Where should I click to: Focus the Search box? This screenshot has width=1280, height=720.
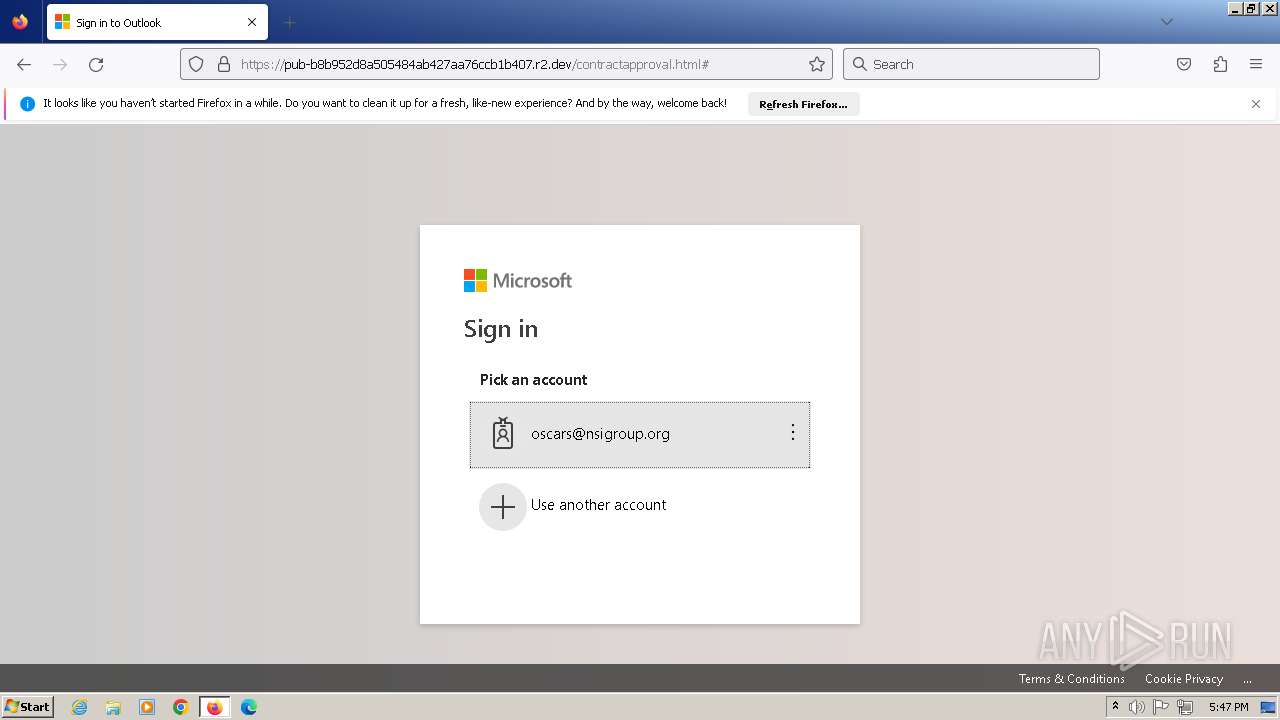coord(971,64)
